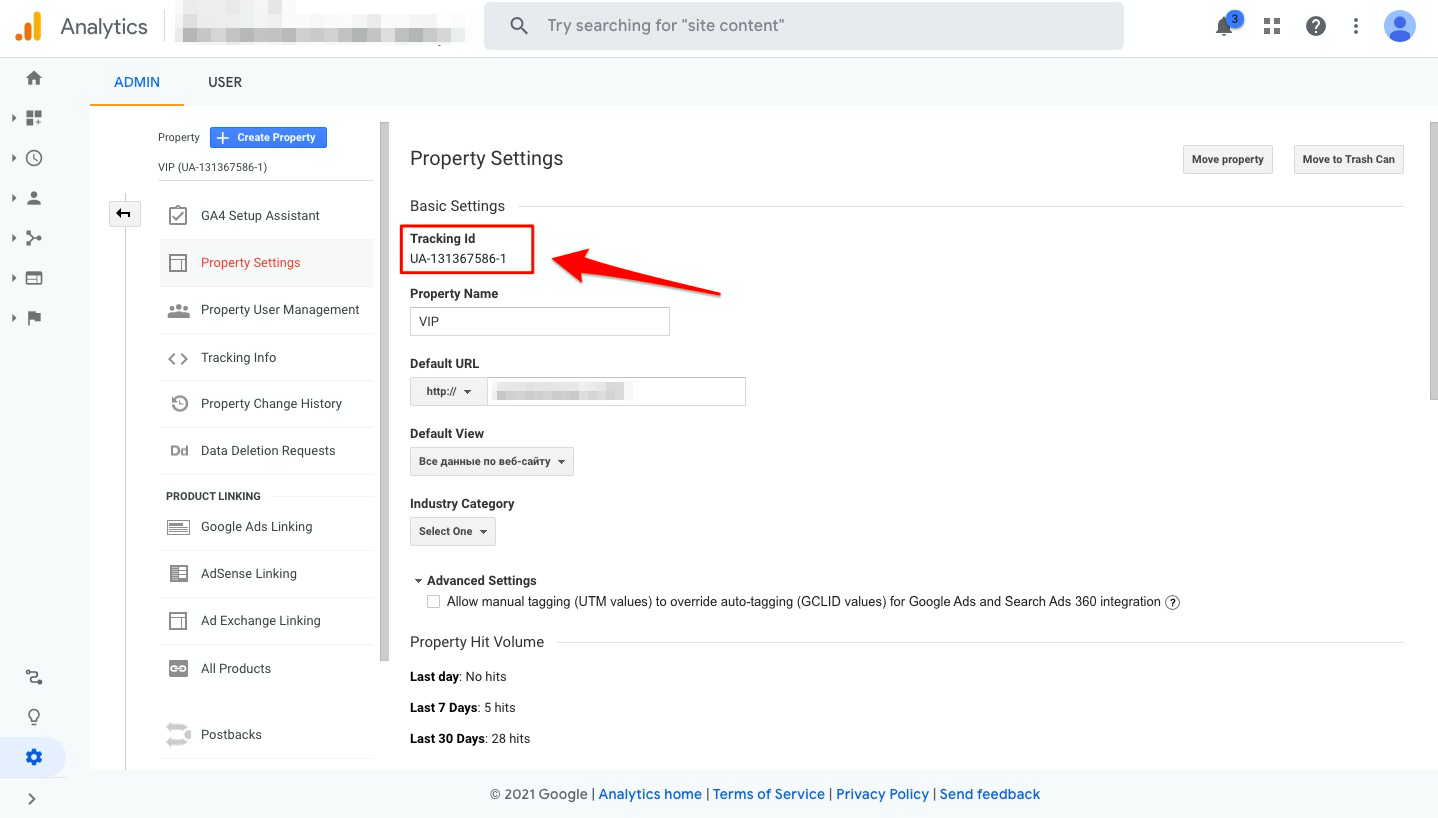
Task: Open the Privacy Policy link
Action: pos(883,794)
